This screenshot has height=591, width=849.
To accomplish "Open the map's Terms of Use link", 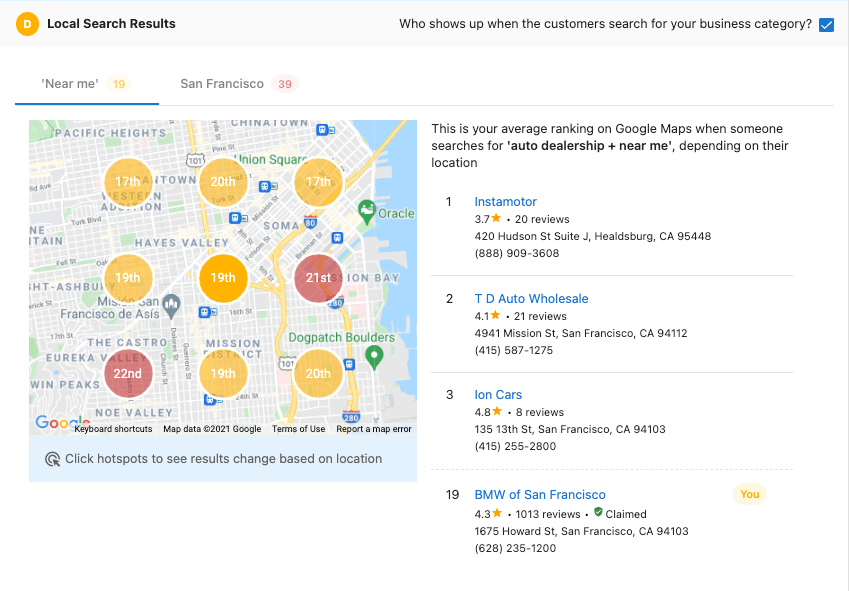I will click(298, 429).
